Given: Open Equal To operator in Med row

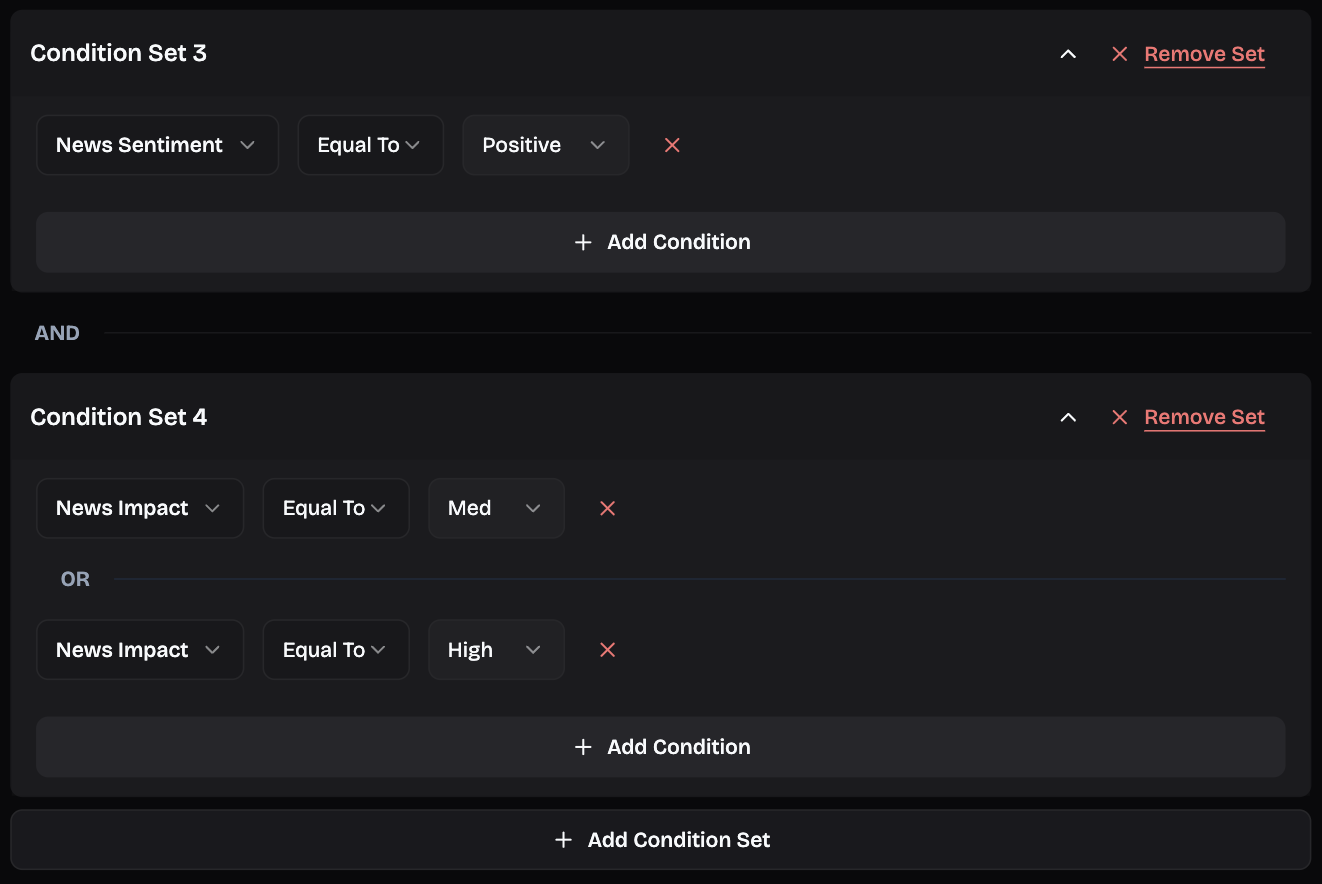Looking at the screenshot, I should 336,508.
